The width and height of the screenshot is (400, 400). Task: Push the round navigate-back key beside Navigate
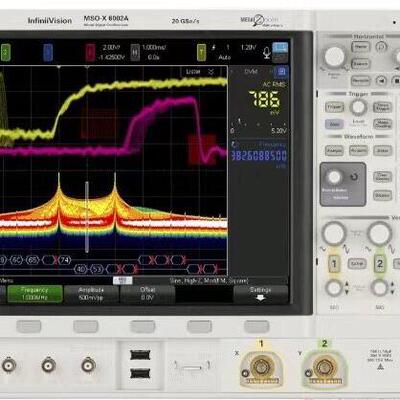(x=381, y=80)
